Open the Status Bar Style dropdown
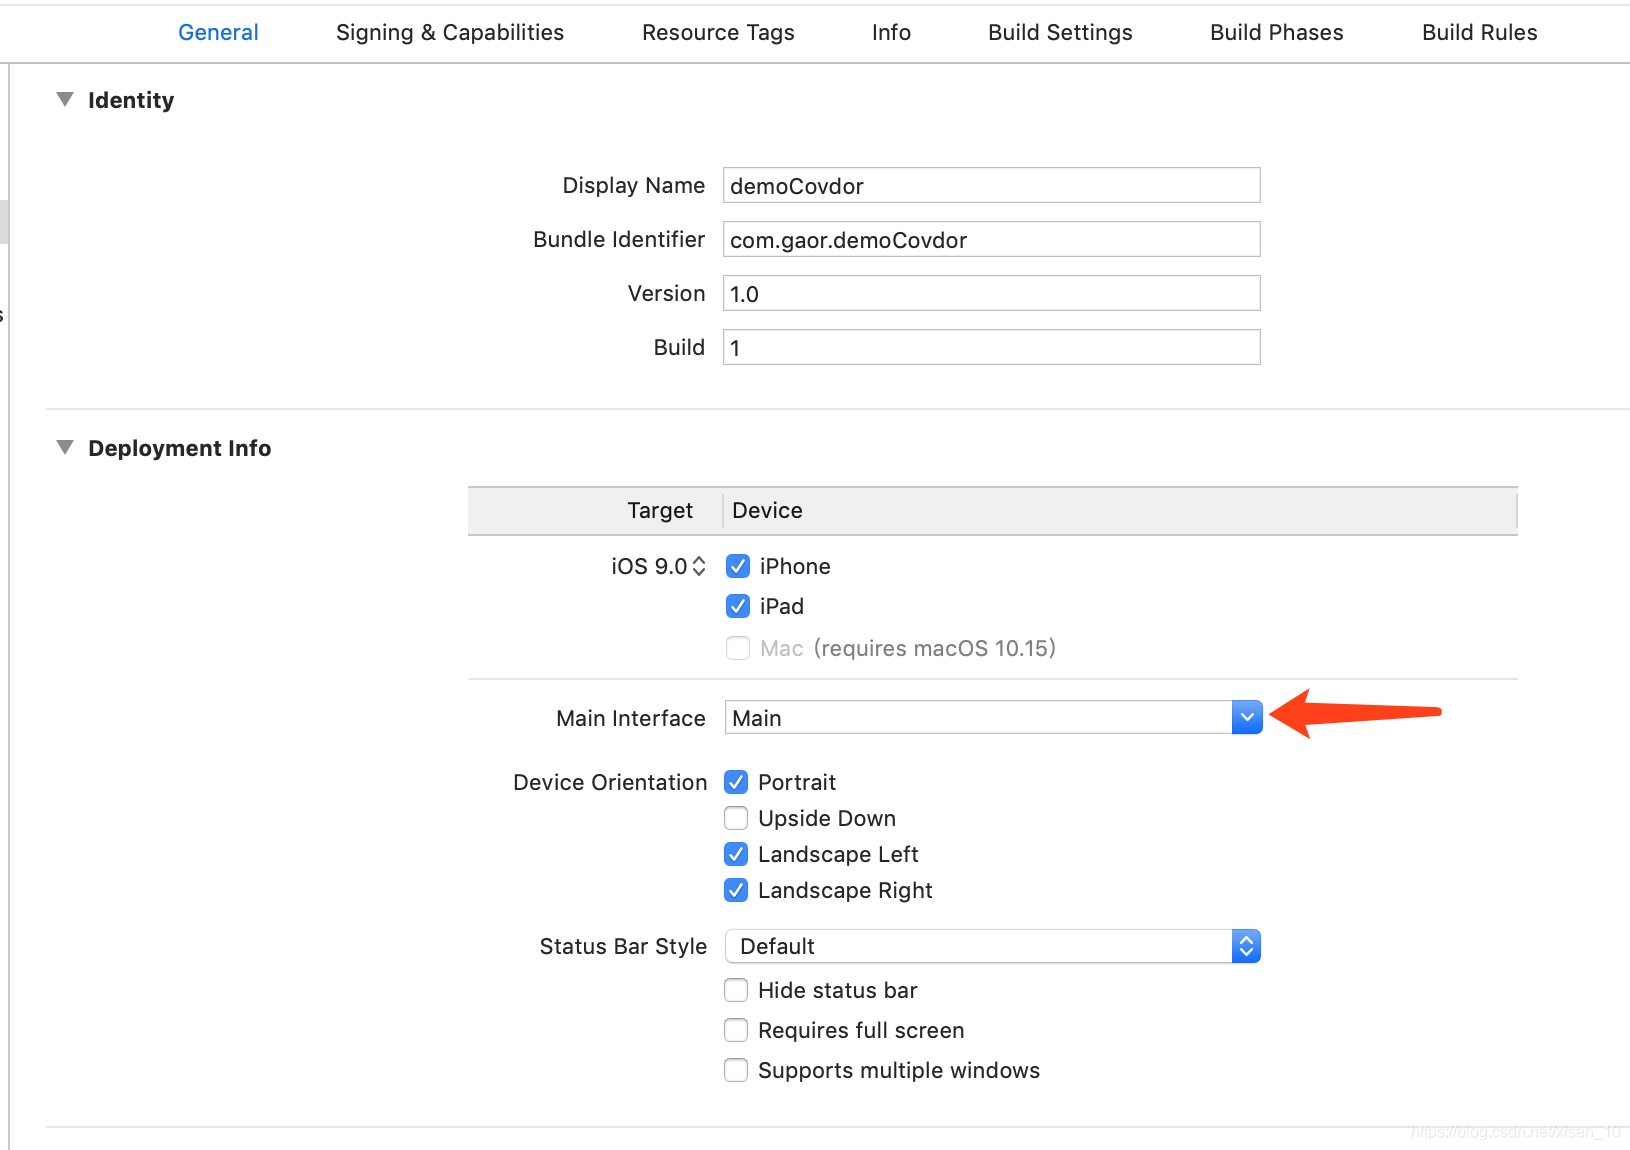 click(x=1245, y=946)
